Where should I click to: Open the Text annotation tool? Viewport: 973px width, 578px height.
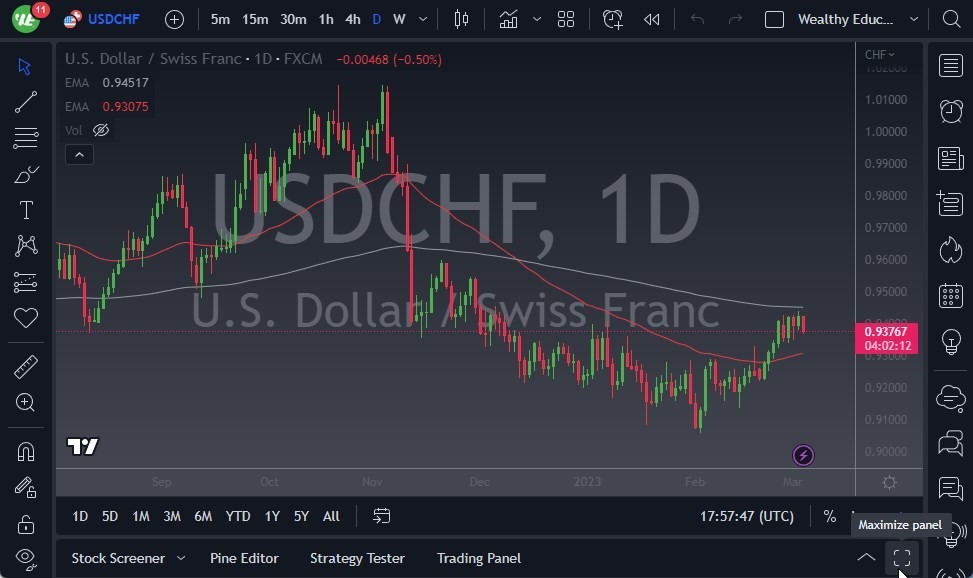26,210
